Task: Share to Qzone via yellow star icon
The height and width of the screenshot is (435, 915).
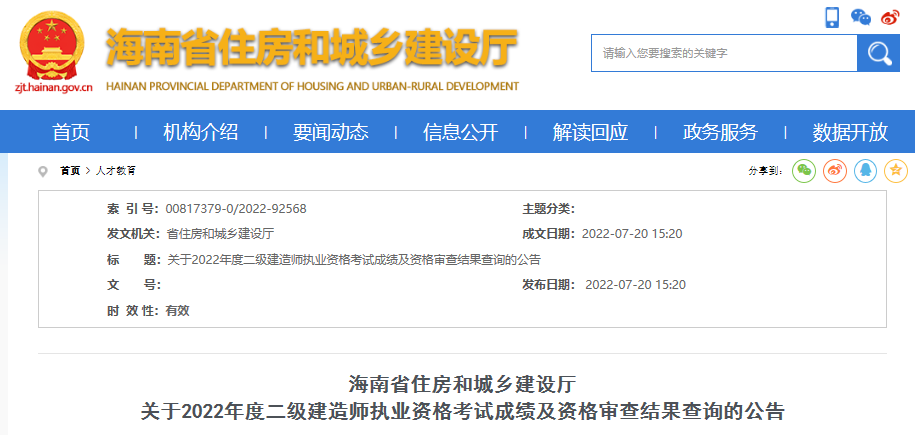Action: (896, 170)
